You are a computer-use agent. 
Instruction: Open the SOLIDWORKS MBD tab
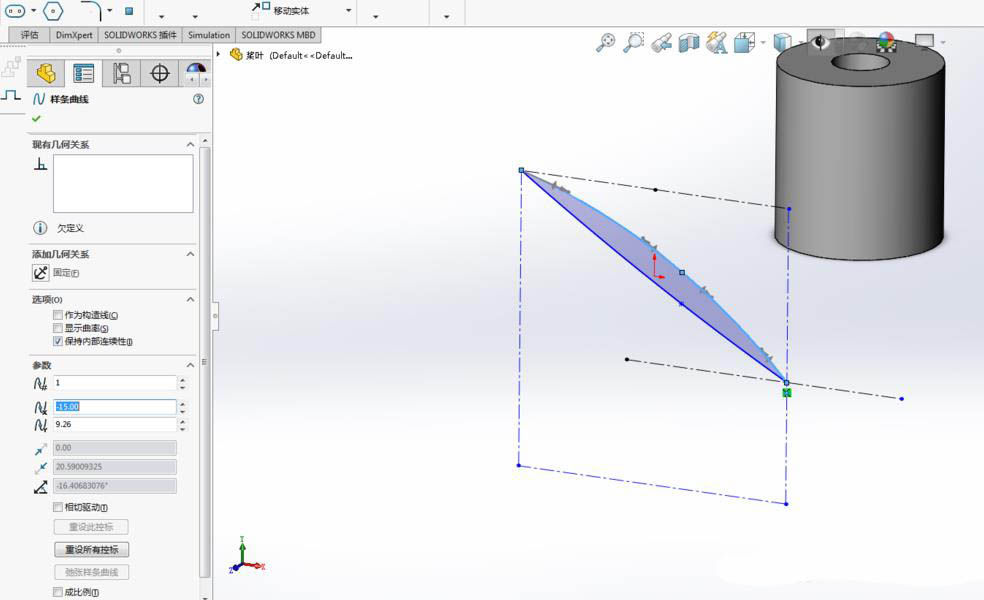(x=278, y=34)
